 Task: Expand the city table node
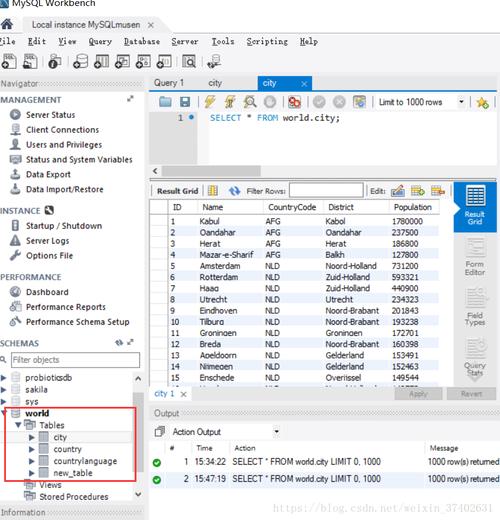click(32, 437)
